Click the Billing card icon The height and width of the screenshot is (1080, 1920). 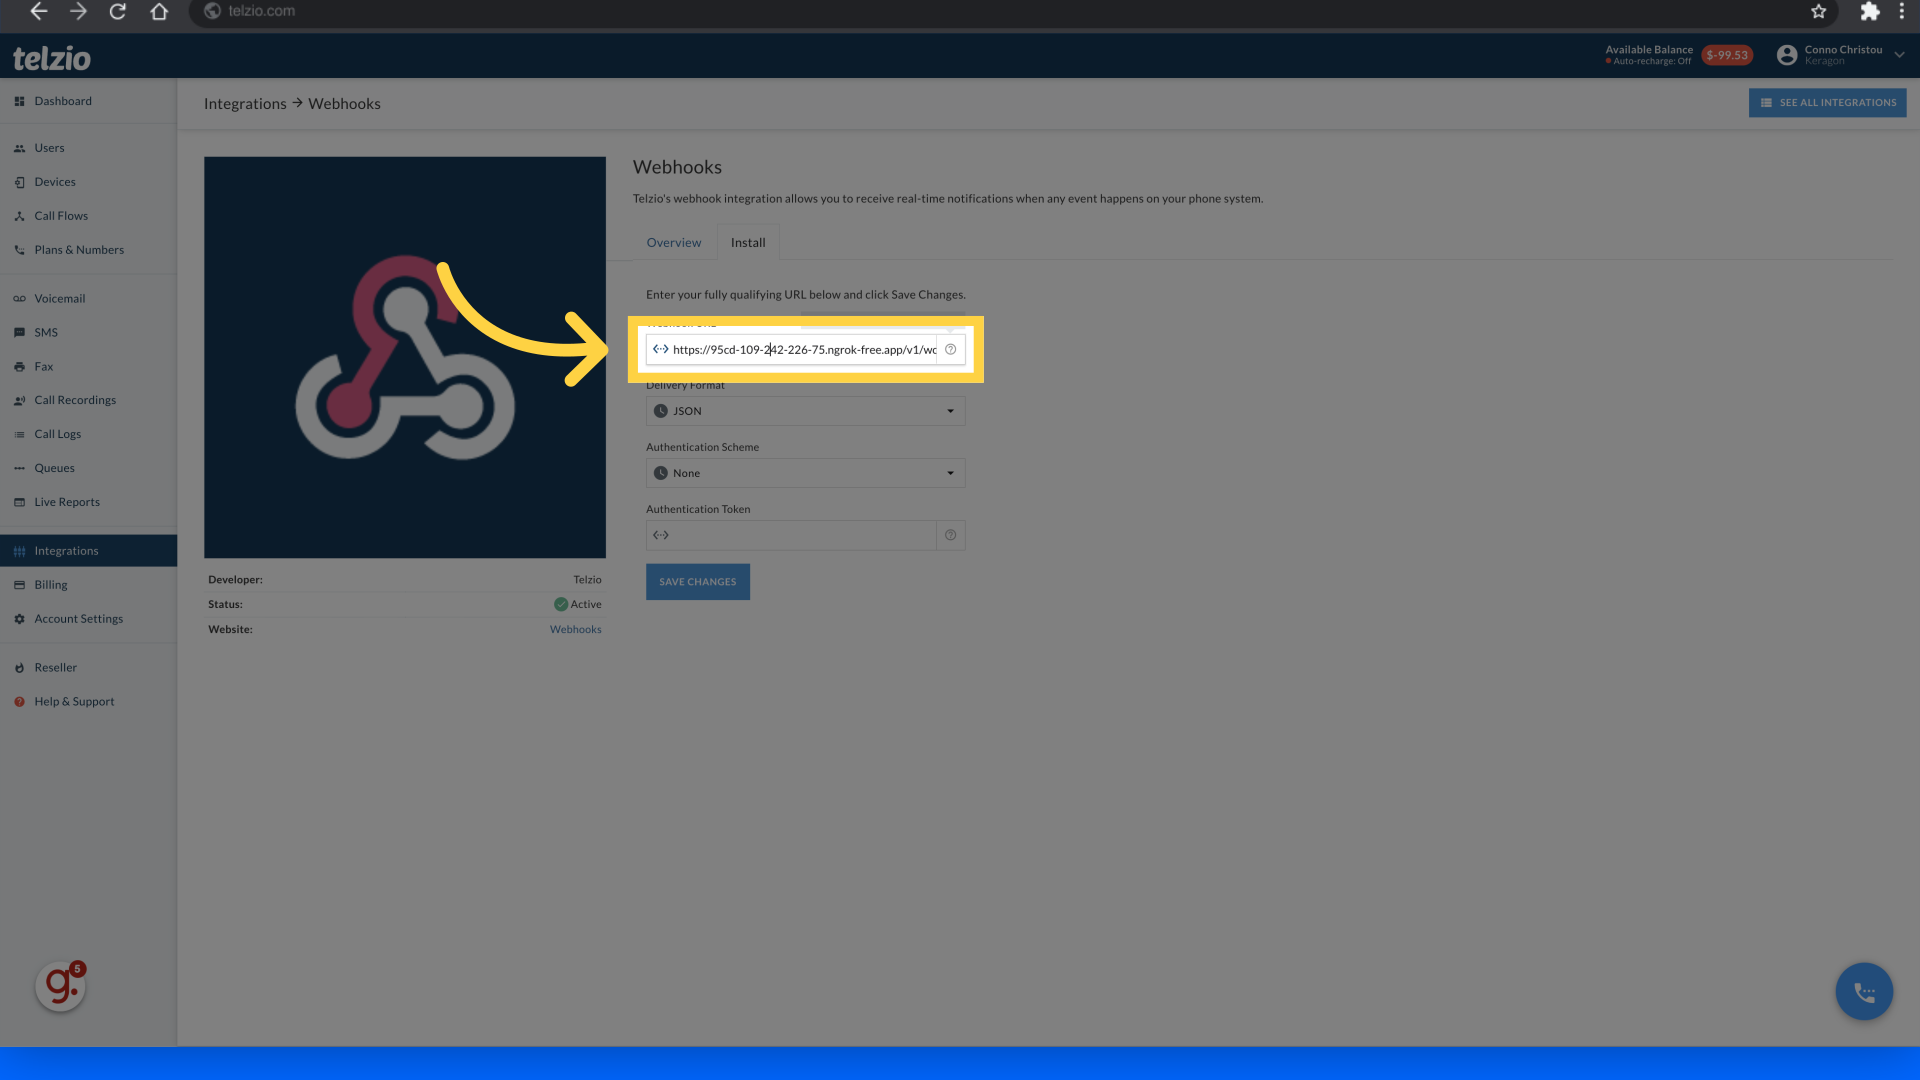point(19,586)
